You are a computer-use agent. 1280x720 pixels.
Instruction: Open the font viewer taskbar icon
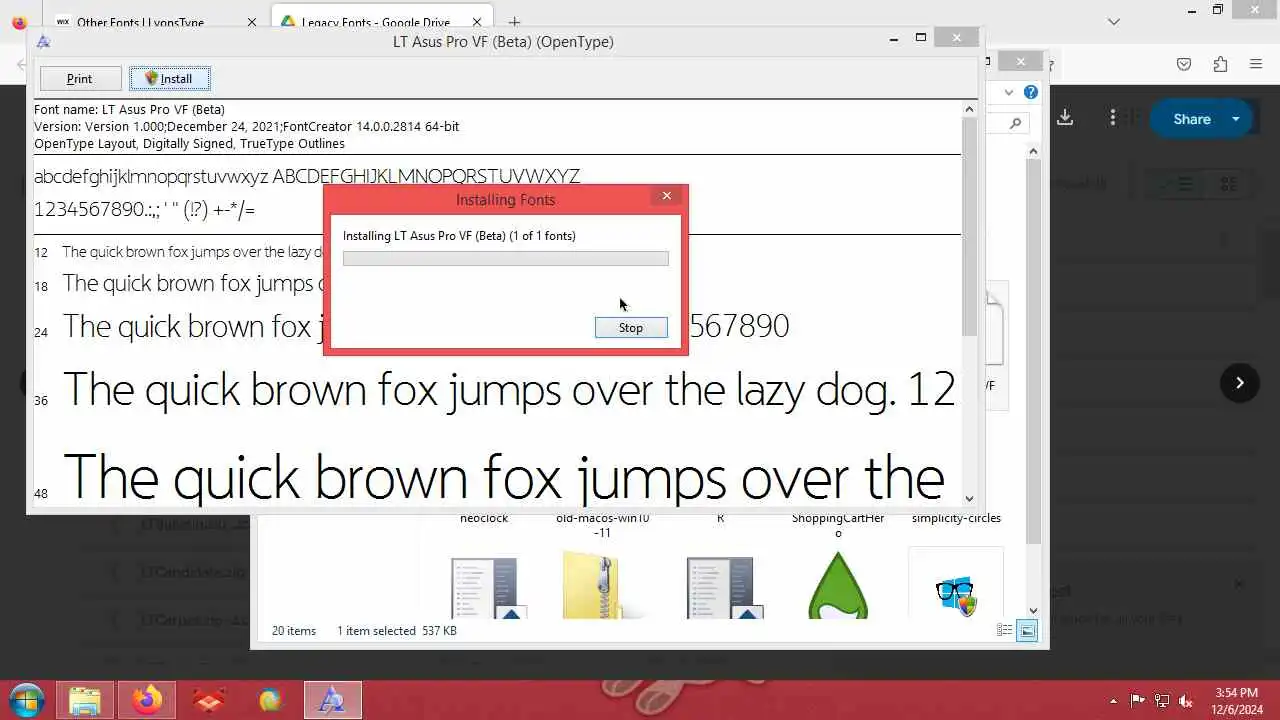pyautogui.click(x=332, y=700)
